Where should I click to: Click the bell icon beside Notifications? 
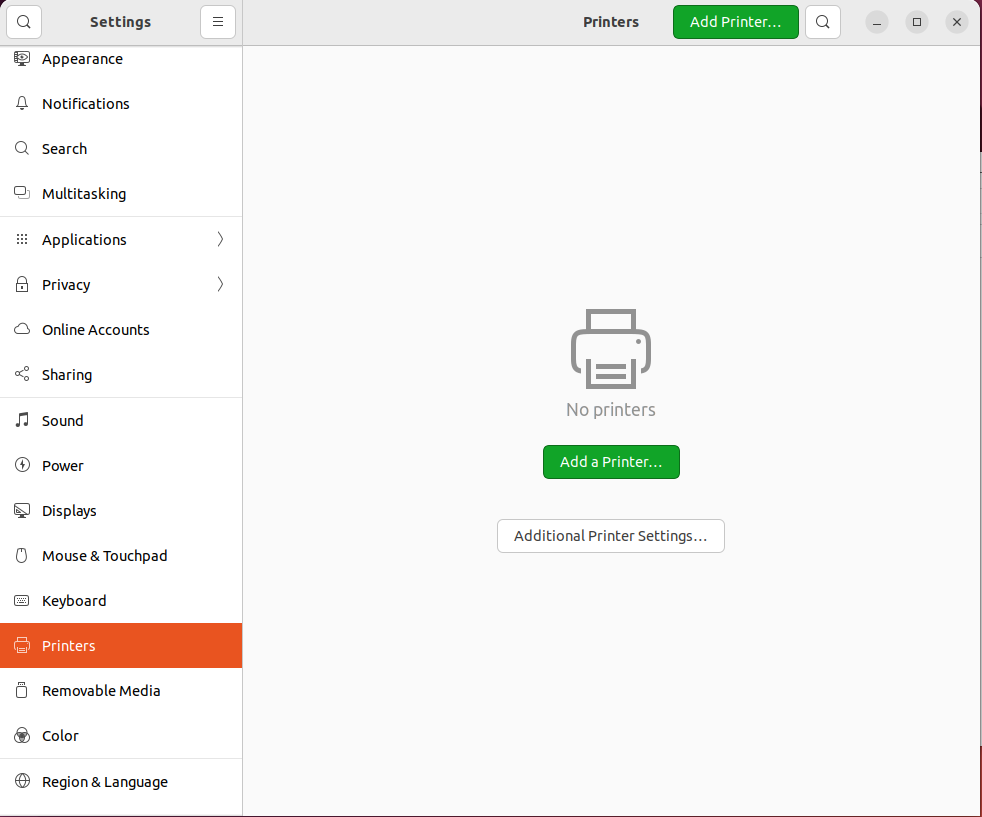click(x=22, y=104)
